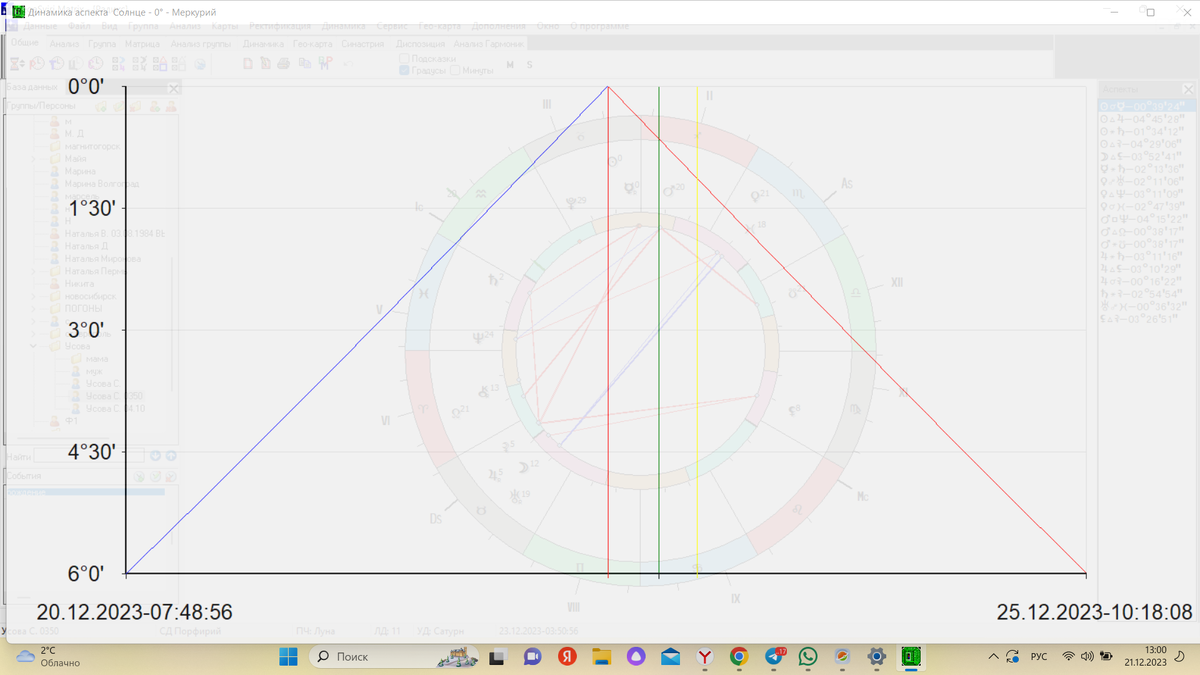Open the weather widget showing 2°C Облачно

click(x=48, y=656)
